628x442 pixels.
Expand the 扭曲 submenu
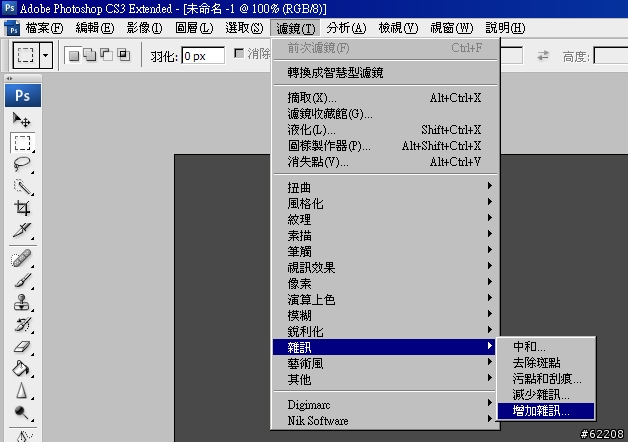coord(384,187)
